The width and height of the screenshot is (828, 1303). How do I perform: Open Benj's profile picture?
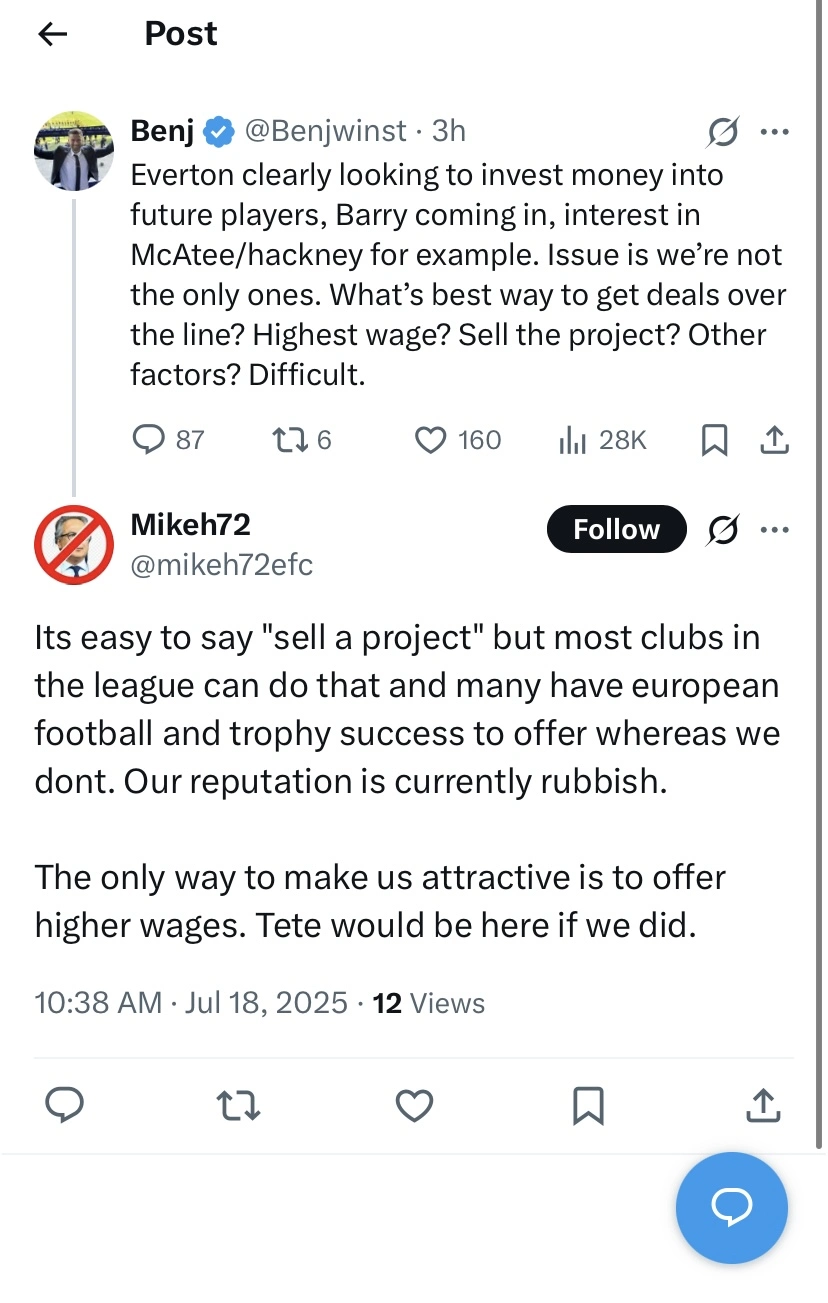(x=74, y=151)
